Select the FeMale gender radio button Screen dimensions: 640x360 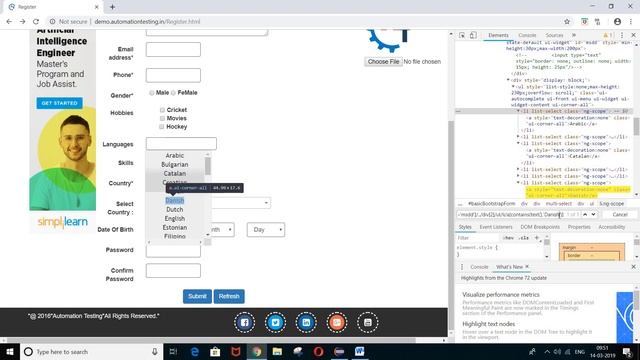click(x=173, y=93)
